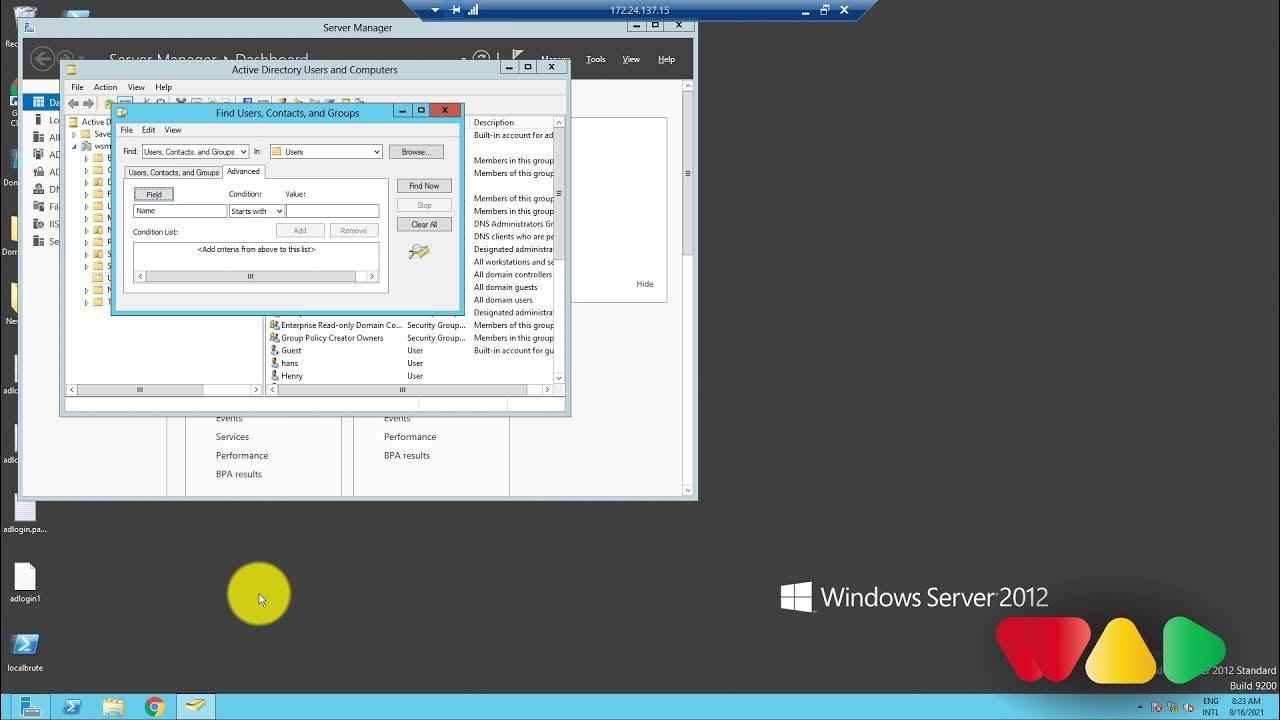Viewport: 1280px width, 720px height.
Task: Switch to Users, Contacts, and Groups tab
Action: tap(173, 172)
